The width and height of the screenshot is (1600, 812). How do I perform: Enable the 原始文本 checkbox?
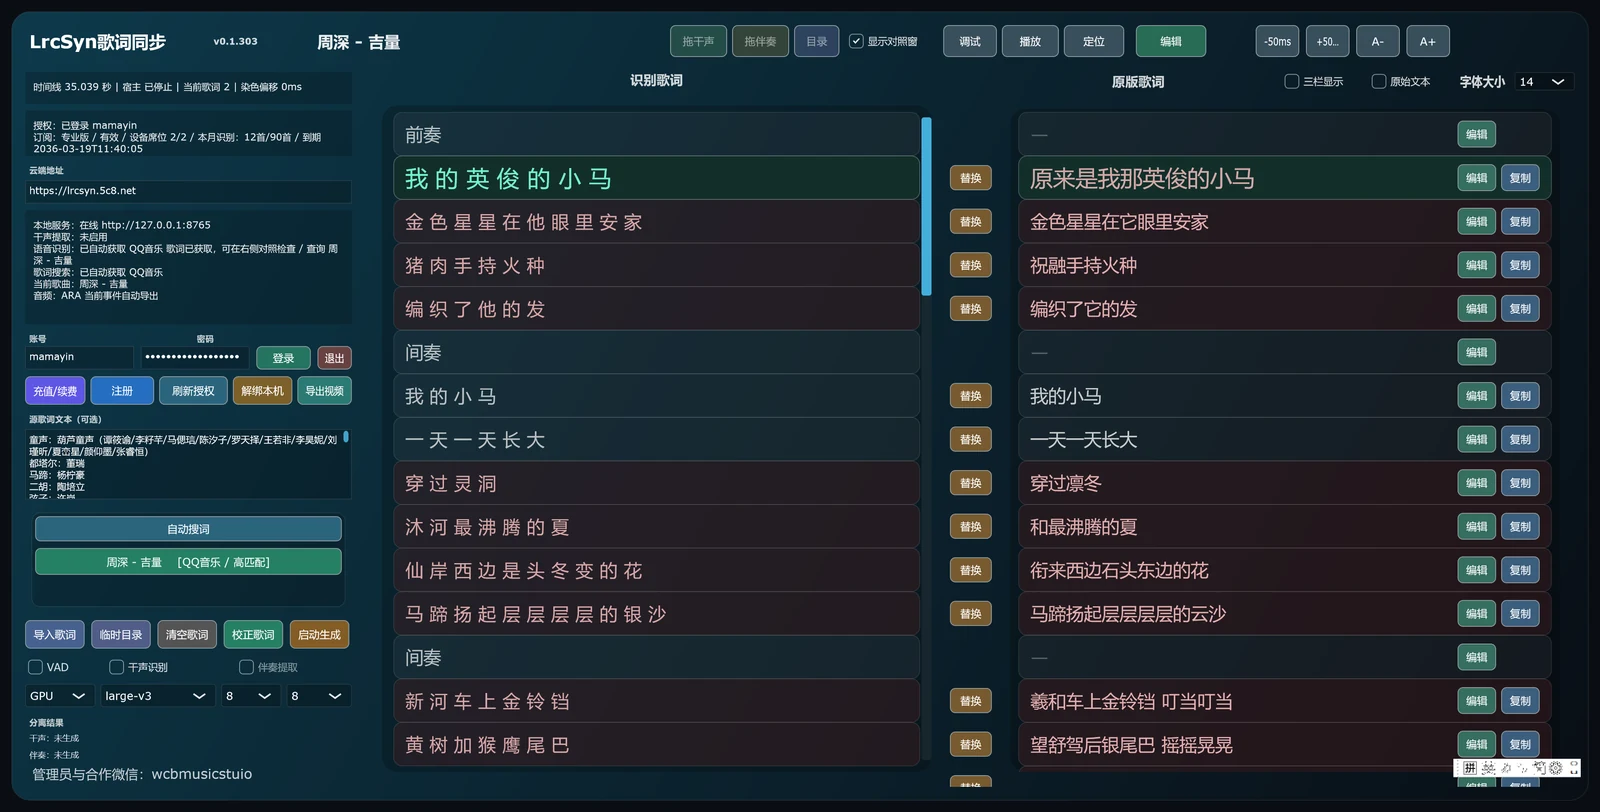(x=1378, y=81)
